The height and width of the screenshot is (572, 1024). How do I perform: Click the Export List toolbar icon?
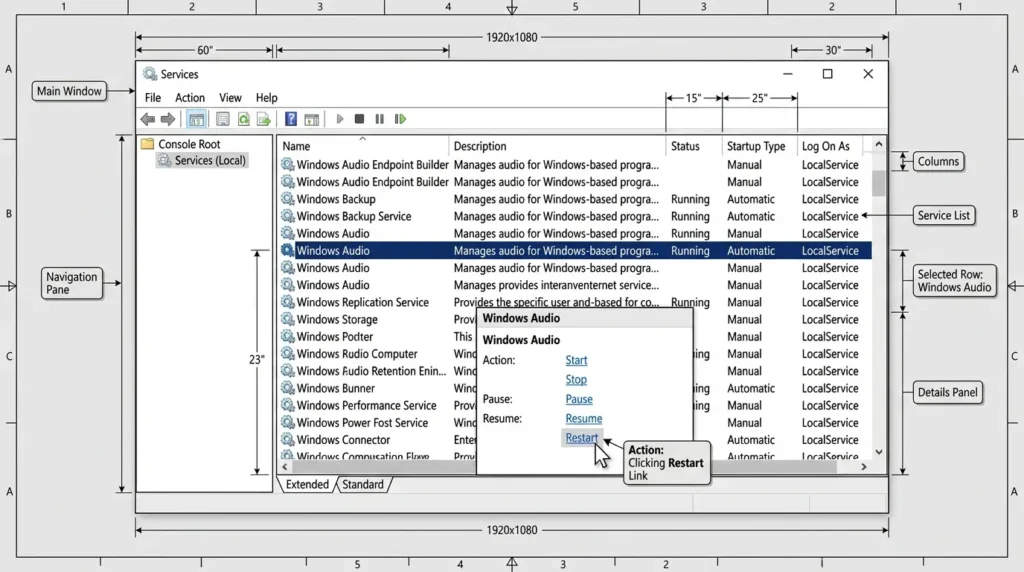point(264,119)
